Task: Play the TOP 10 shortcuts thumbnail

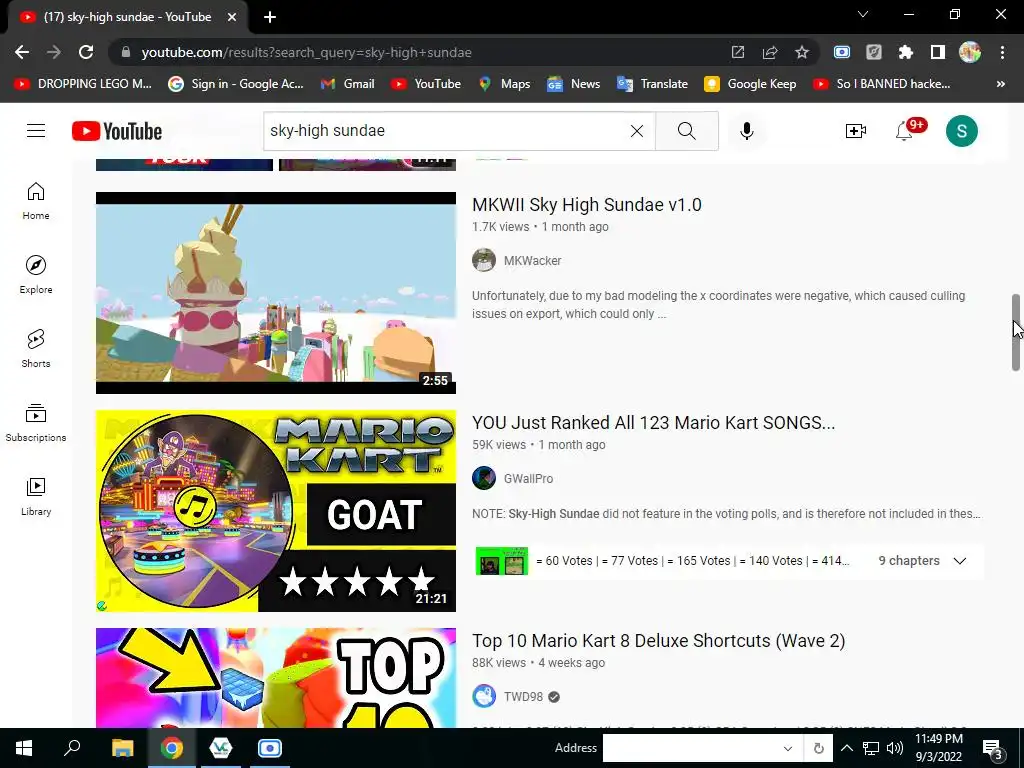Action: [x=276, y=678]
